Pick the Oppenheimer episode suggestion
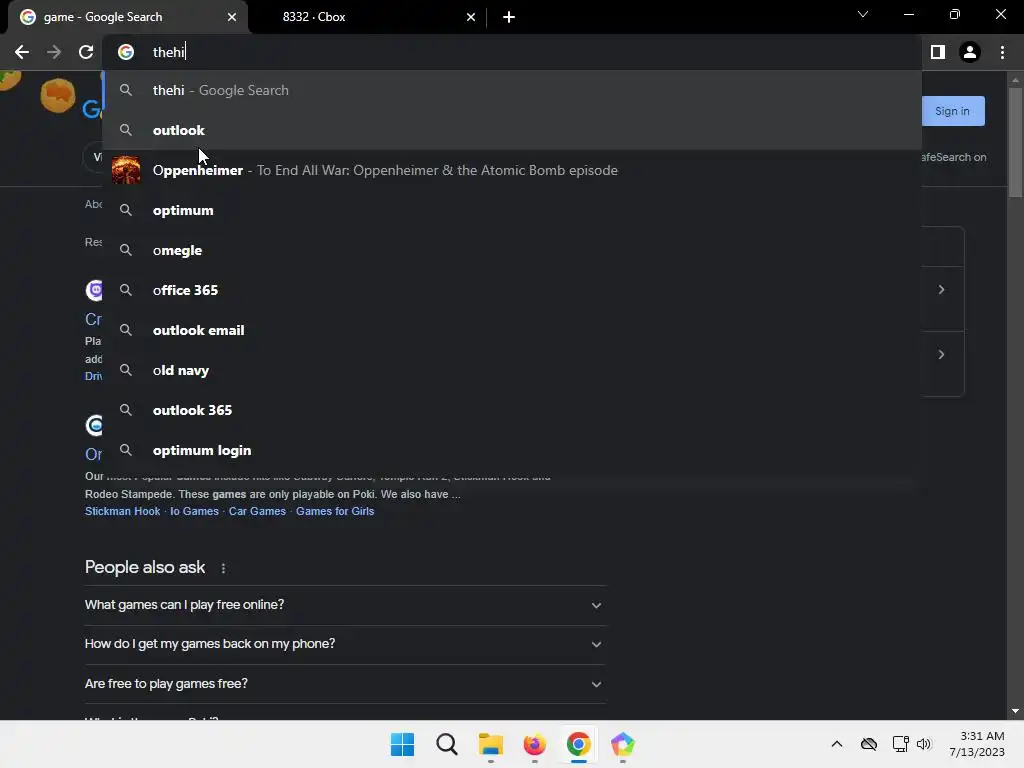This screenshot has width=1024, height=768. 512,170
